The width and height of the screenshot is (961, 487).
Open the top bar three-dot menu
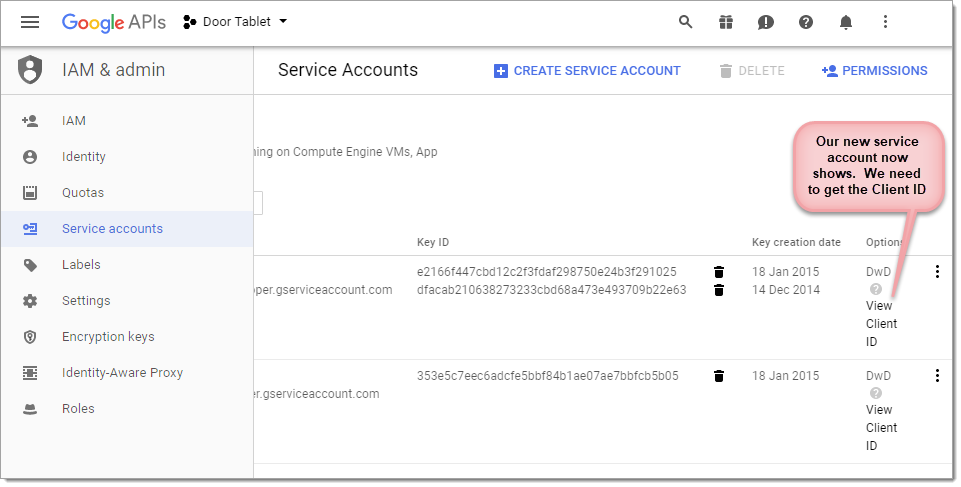coord(885,22)
